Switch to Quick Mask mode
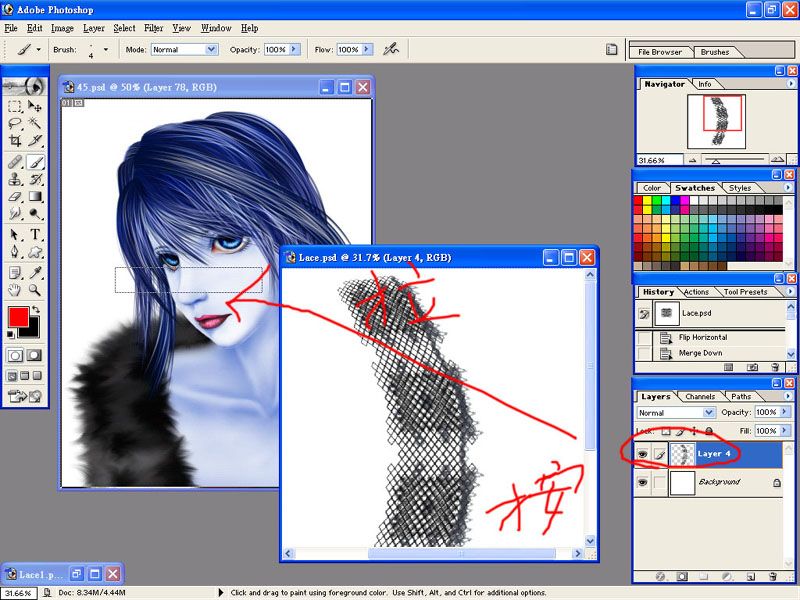This screenshot has height=600, width=800. (34, 355)
